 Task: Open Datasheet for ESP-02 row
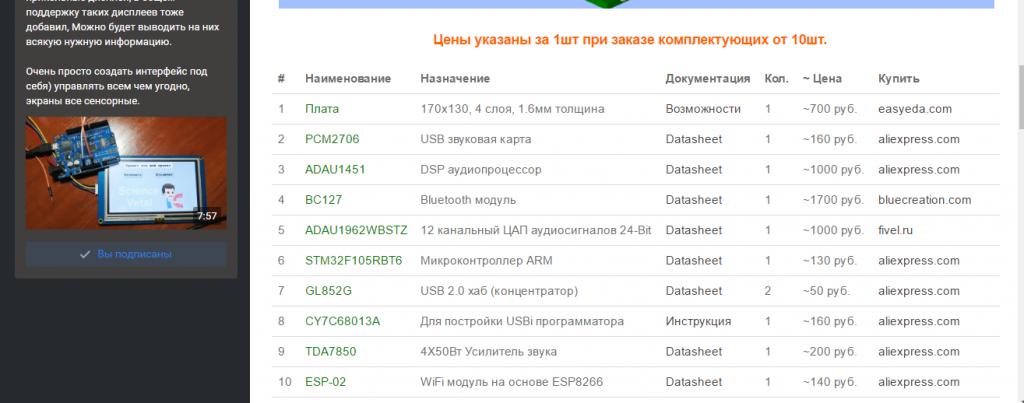[694, 382]
